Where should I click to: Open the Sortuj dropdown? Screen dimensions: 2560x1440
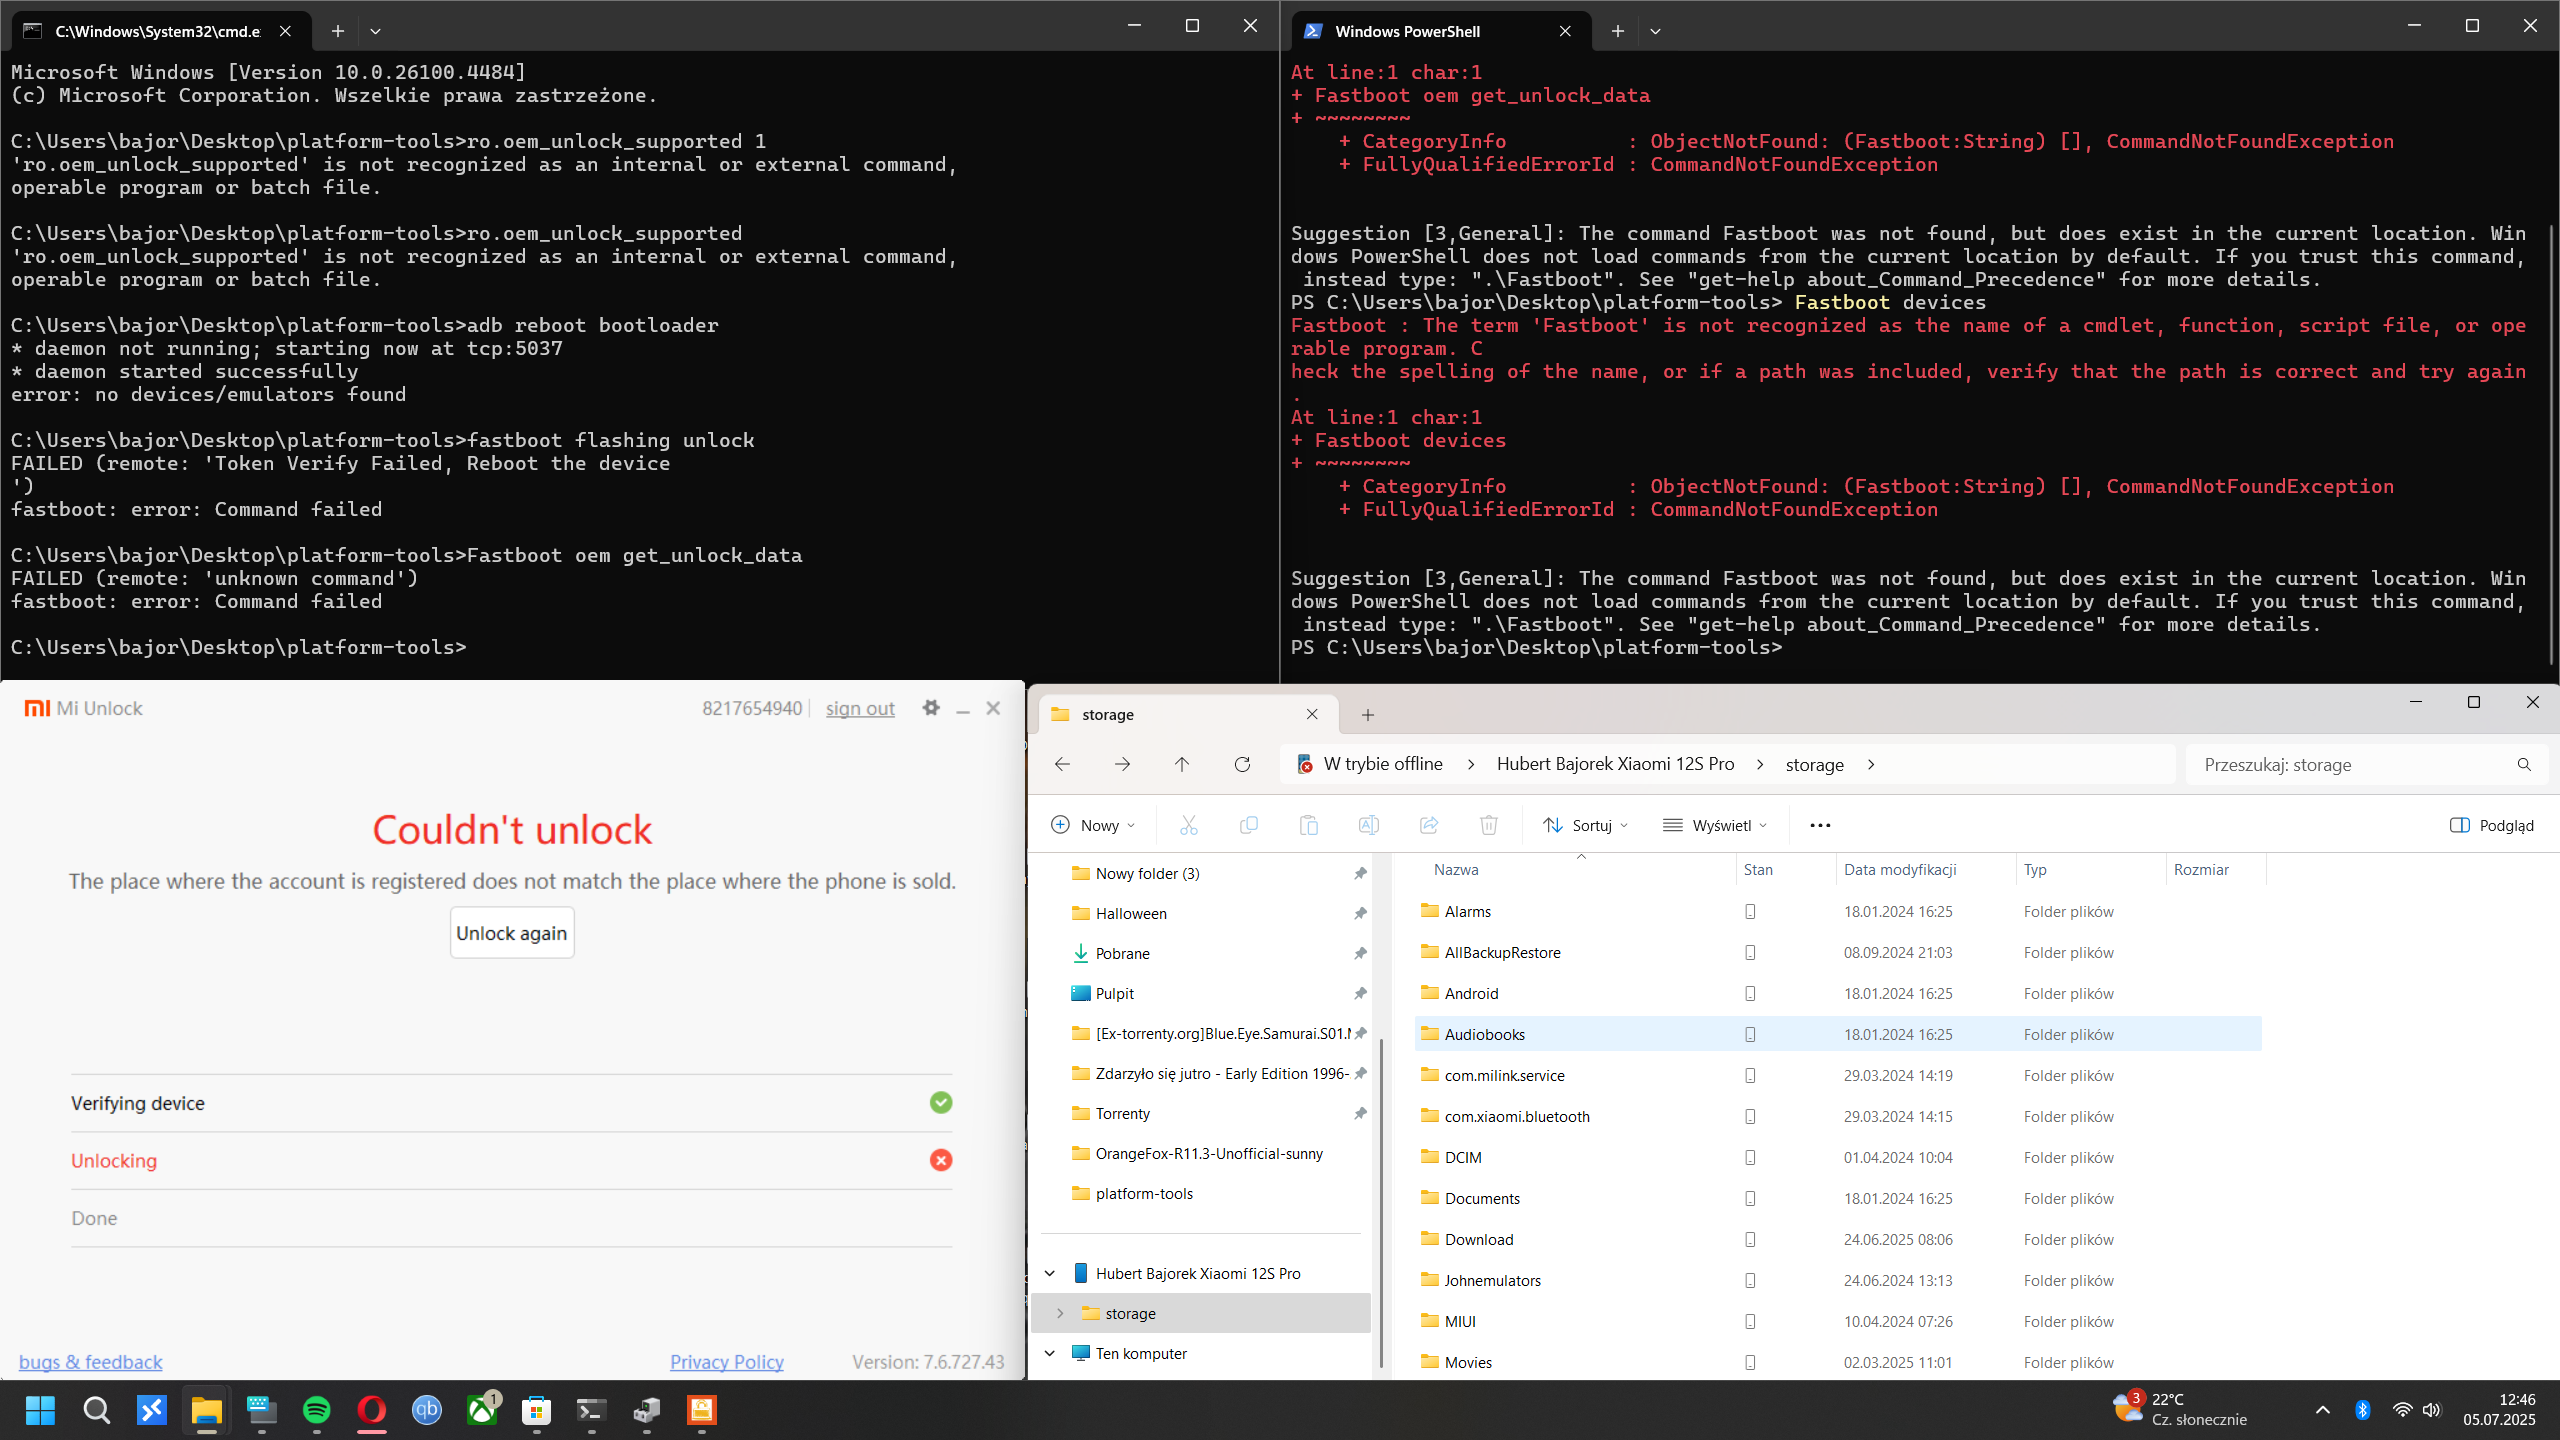1586,825
